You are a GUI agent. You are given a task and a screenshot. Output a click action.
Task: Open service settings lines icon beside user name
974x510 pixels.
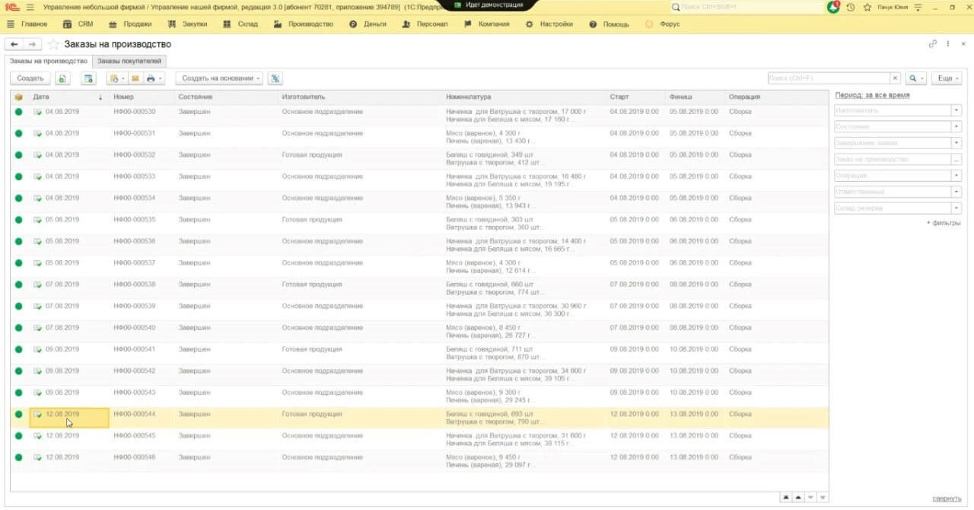click(x=918, y=7)
